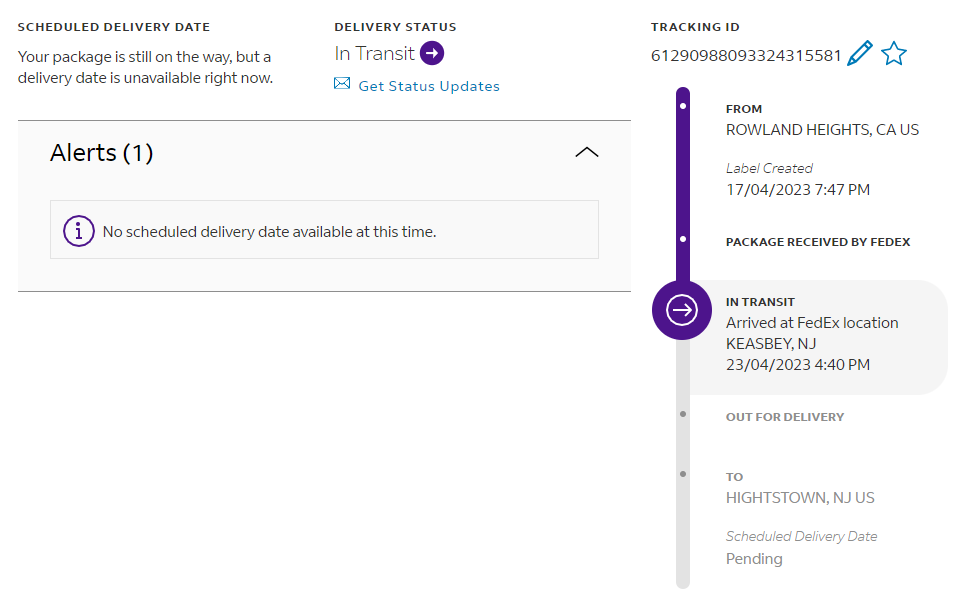Click the Out for Delivery timeline dot

683,413
